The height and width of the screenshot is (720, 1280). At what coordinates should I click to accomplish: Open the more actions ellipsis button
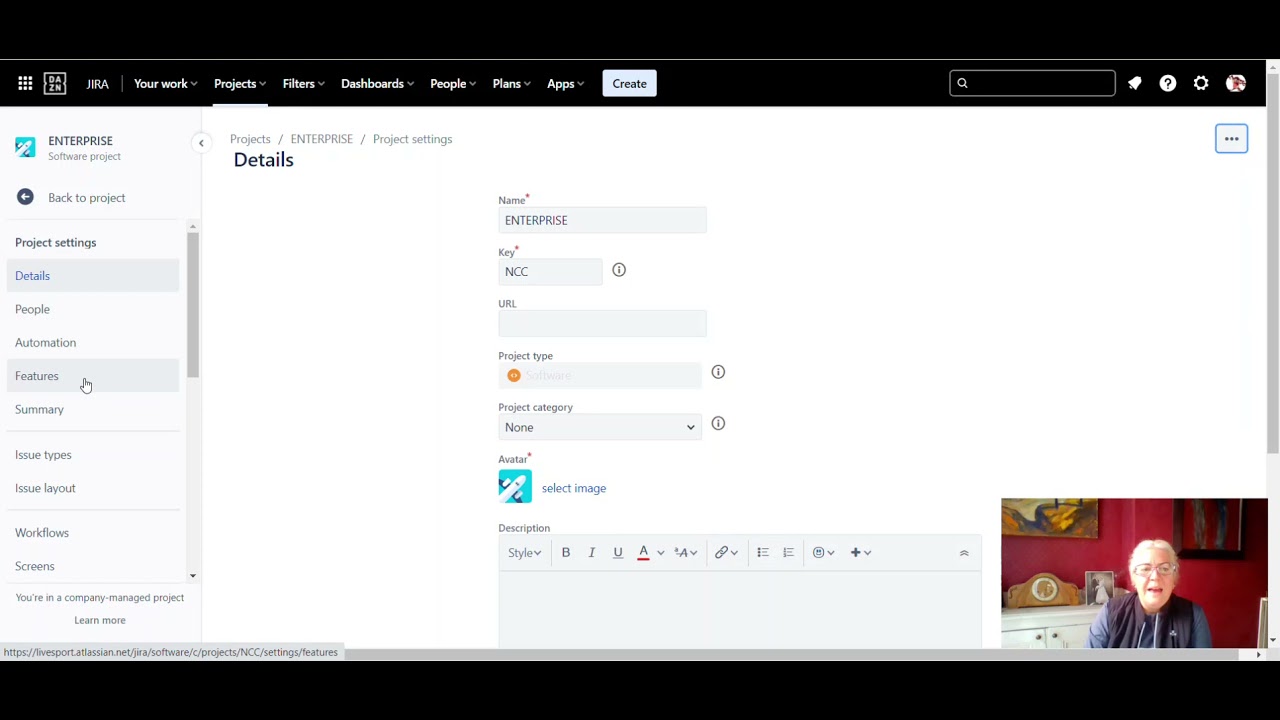(1232, 139)
